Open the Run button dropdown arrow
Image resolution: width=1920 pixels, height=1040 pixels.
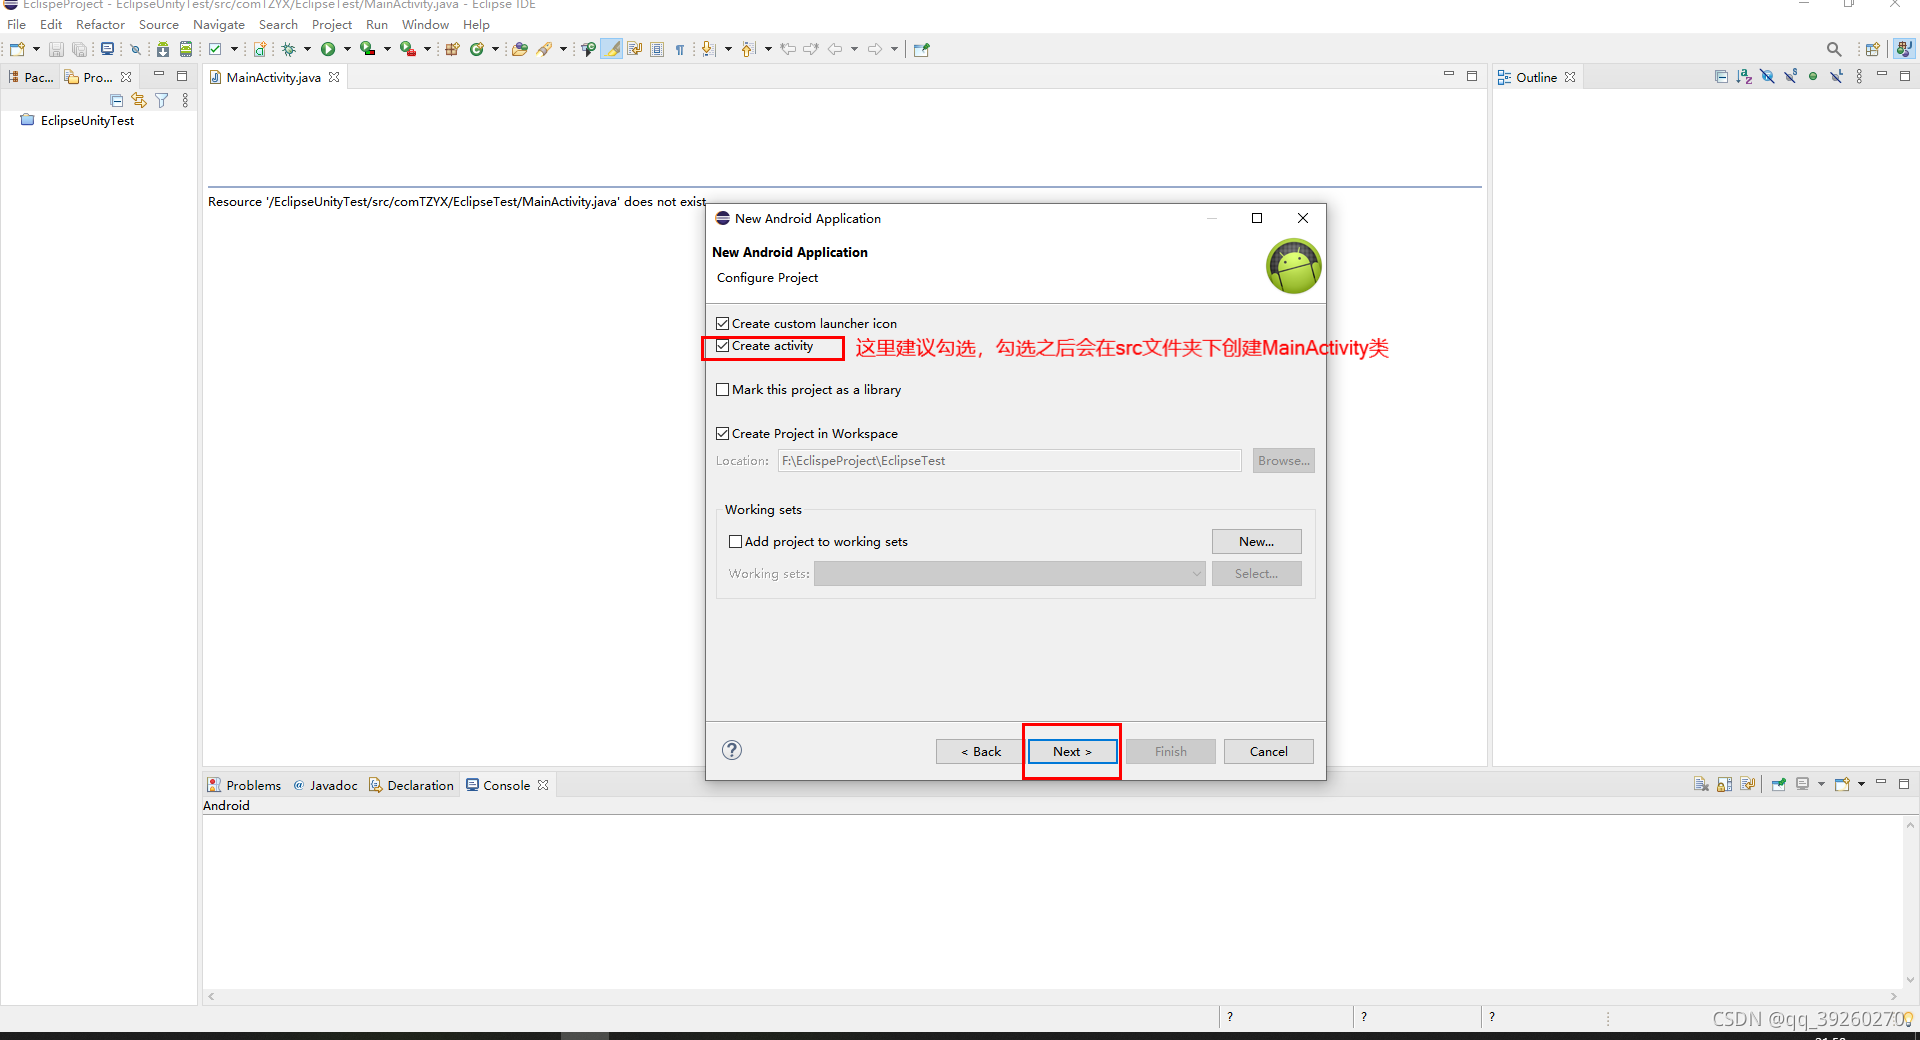point(347,49)
